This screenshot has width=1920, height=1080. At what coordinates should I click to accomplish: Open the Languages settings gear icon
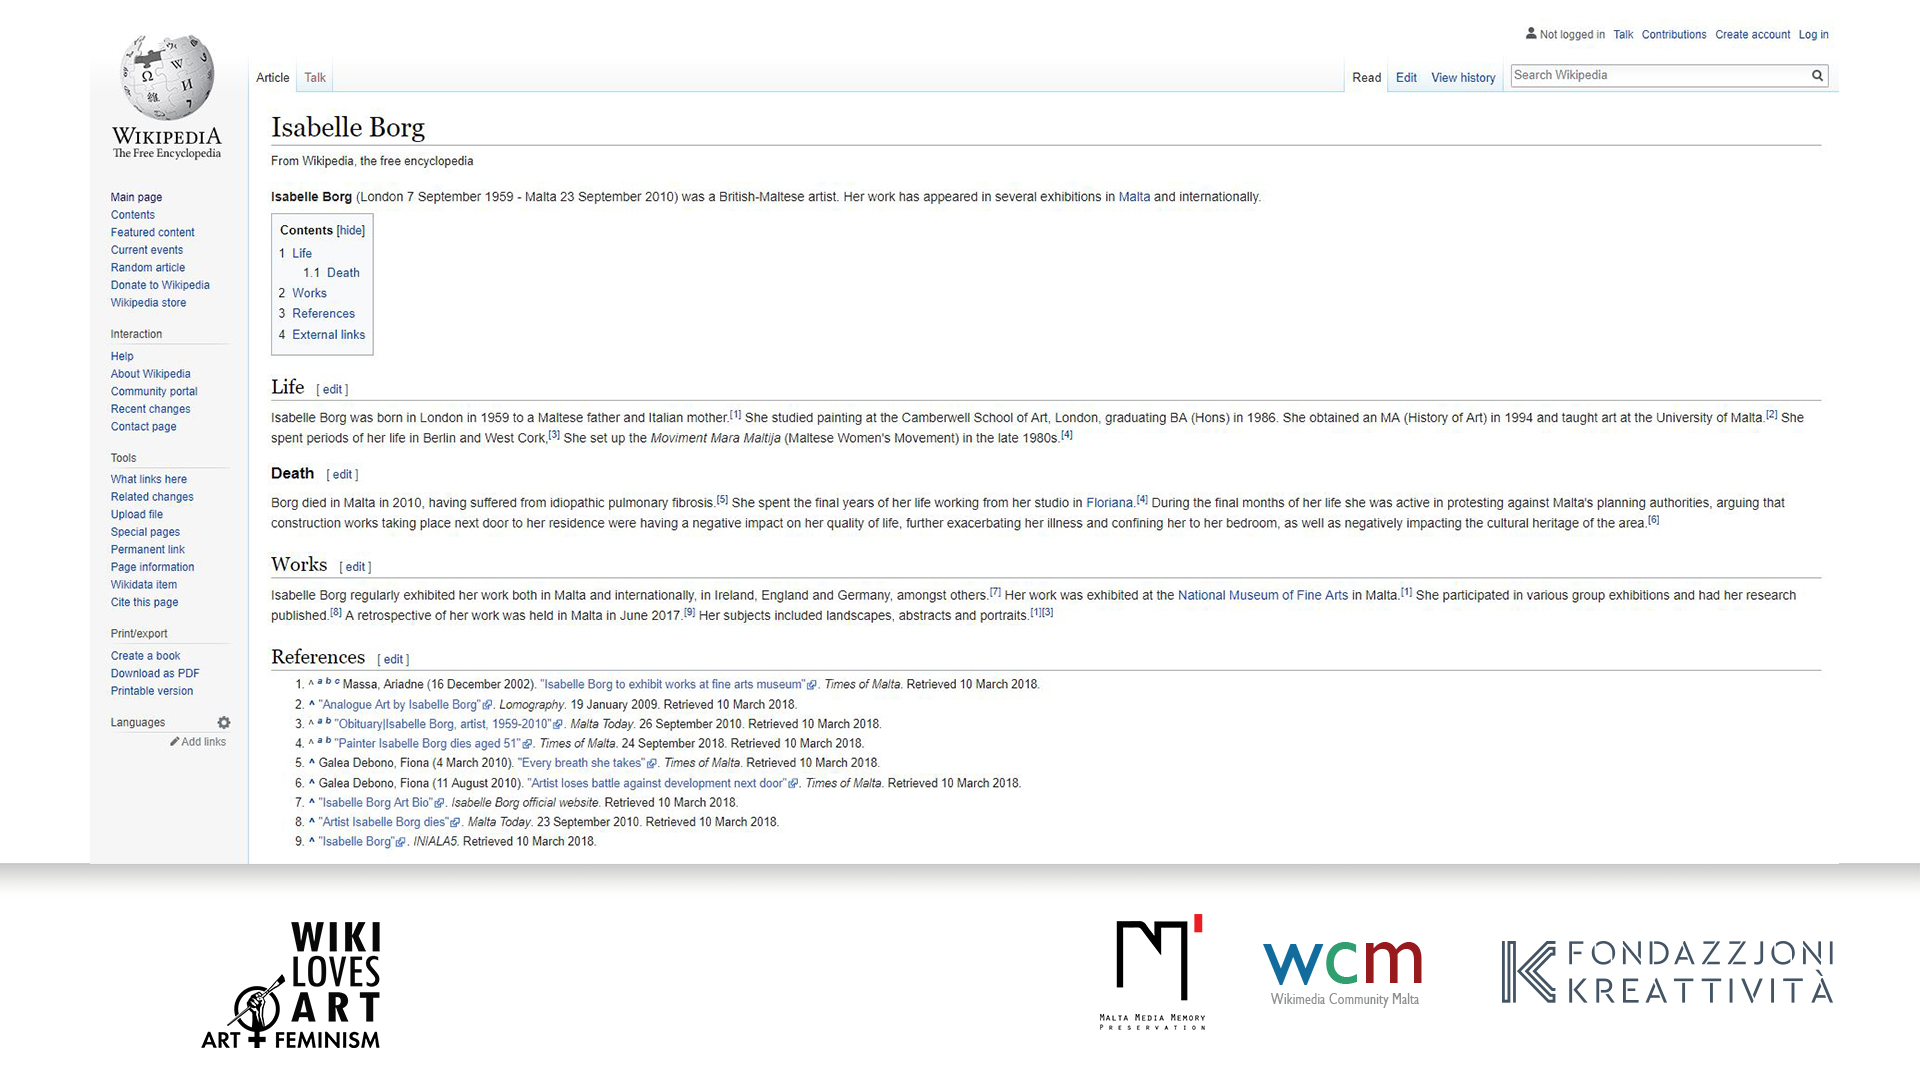tap(224, 723)
